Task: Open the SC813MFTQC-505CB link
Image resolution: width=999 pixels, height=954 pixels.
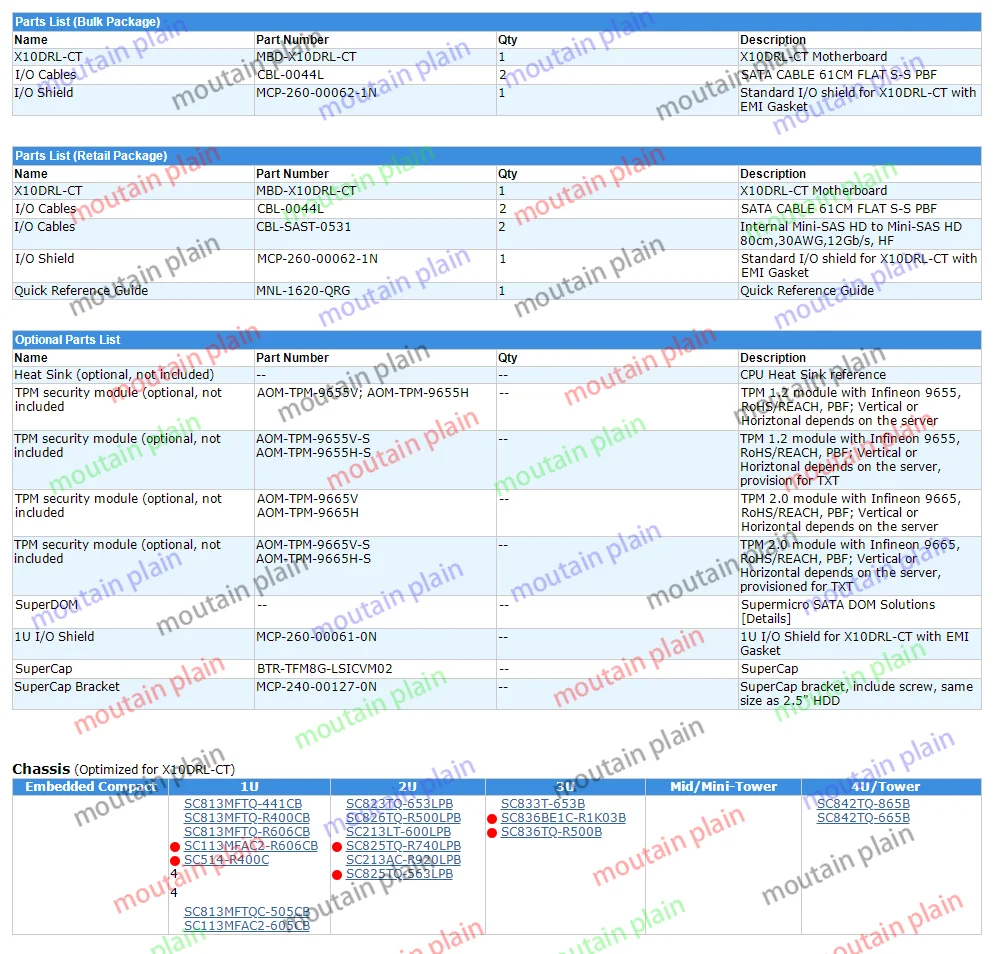Action: (247, 911)
